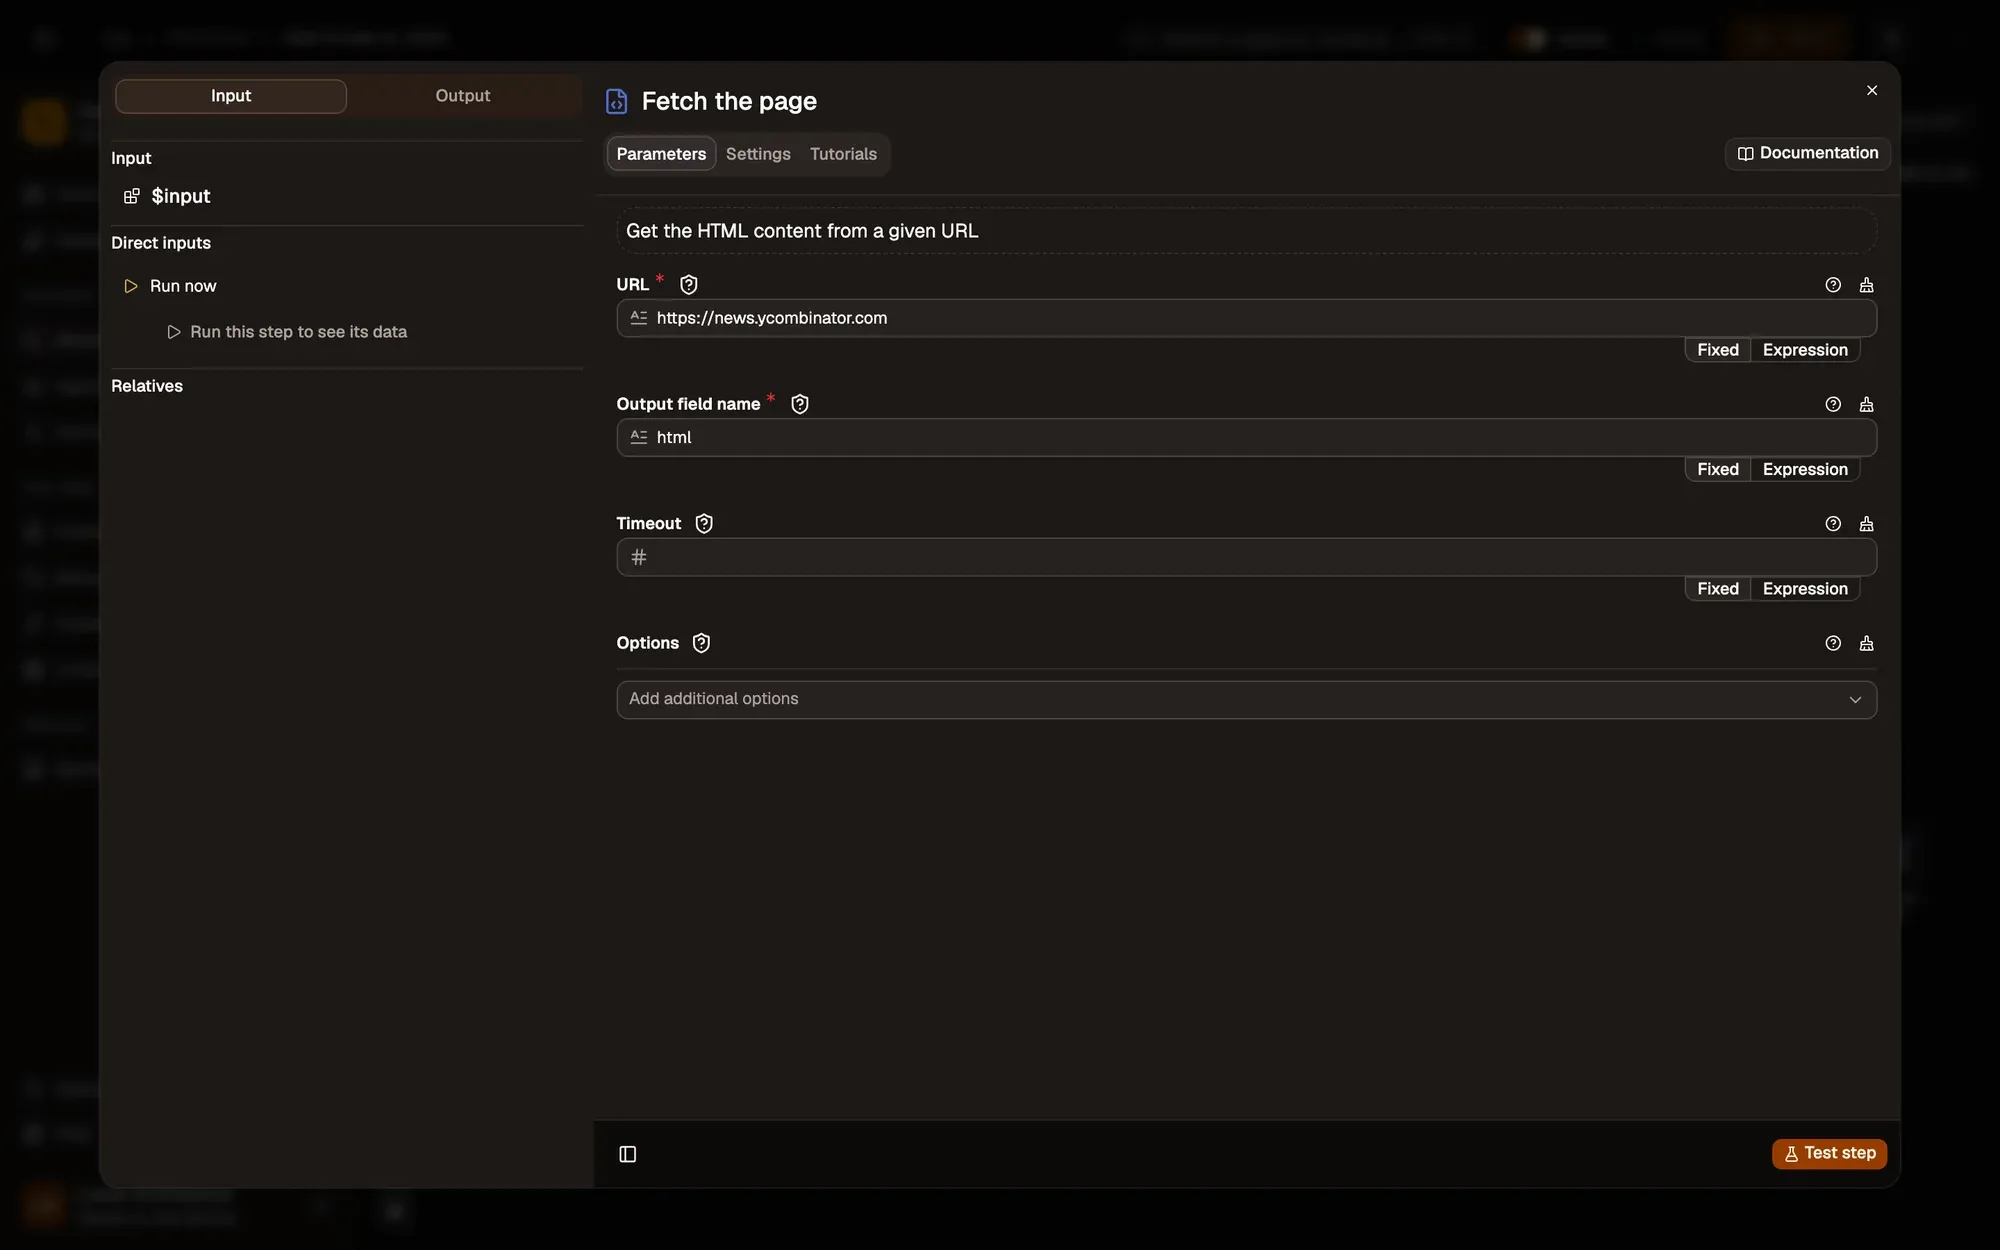Click the Run now item
Screen dimensions: 2000x1250
point(183,286)
